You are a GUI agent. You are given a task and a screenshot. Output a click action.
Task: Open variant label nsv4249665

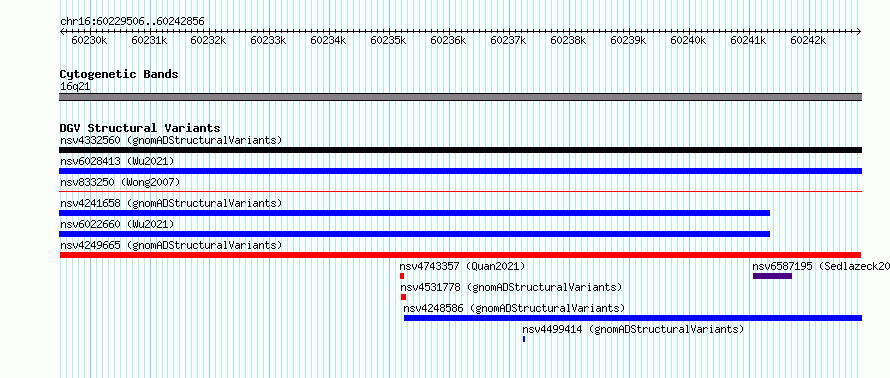[171, 245]
